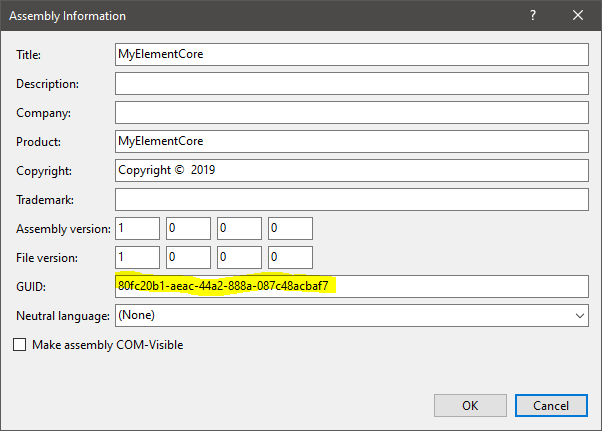Select the second Assembly version box
Viewport: 602px width, 431px height.
[x=188, y=228]
